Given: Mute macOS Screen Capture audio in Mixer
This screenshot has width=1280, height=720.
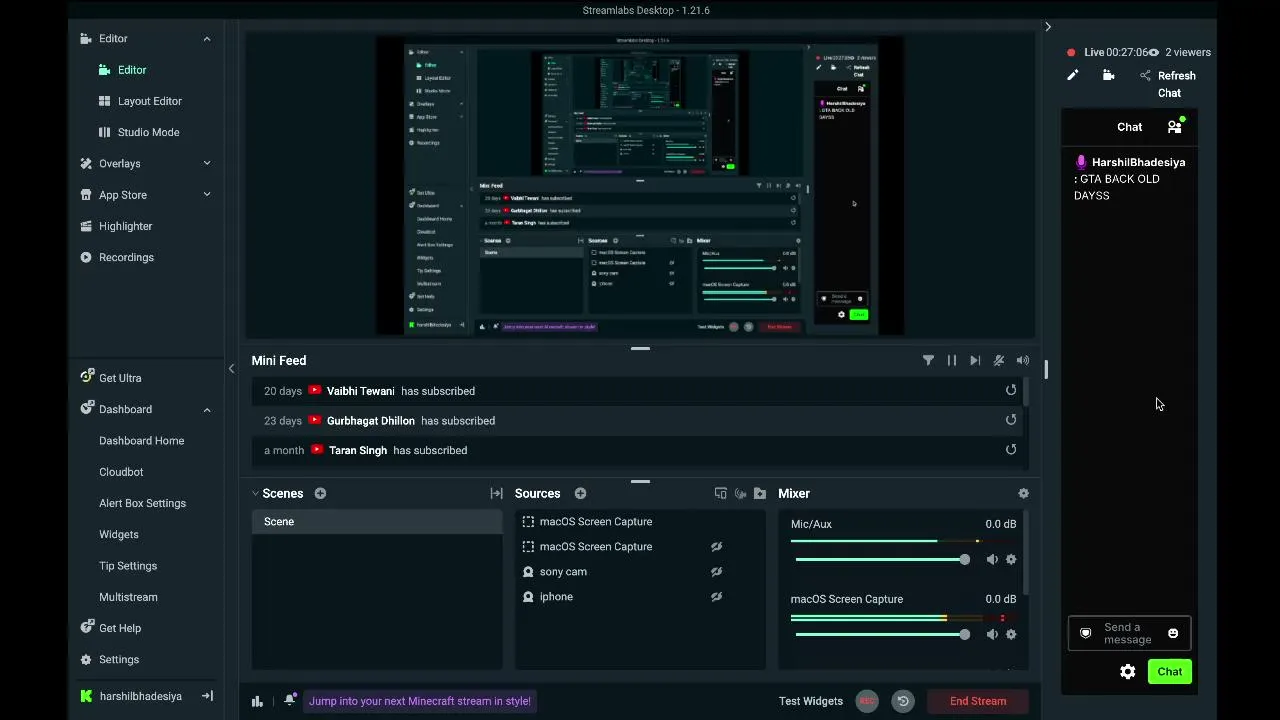Looking at the screenshot, I should click(992, 634).
